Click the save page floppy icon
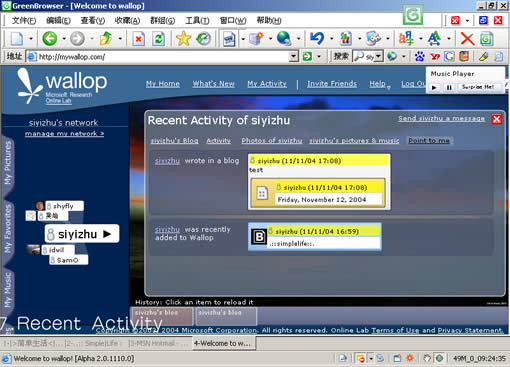 coord(229,39)
